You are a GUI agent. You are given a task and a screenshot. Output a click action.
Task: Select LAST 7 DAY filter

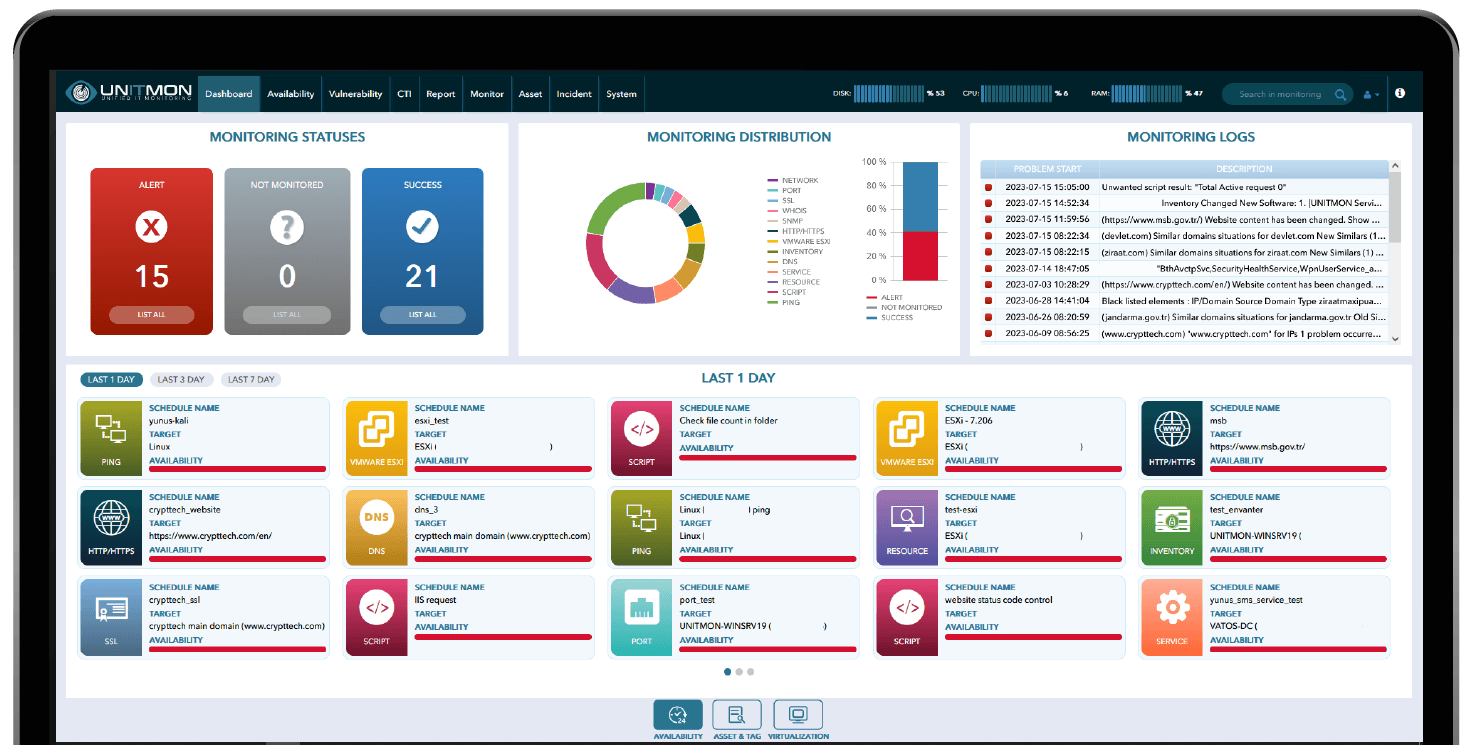[251, 380]
